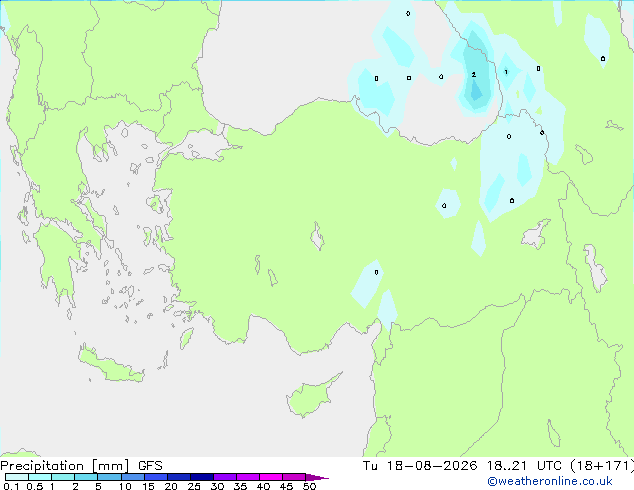Image resolution: width=634 pixels, height=490 pixels.
Task: Click the '50' legend scale value
Action: tap(309, 486)
